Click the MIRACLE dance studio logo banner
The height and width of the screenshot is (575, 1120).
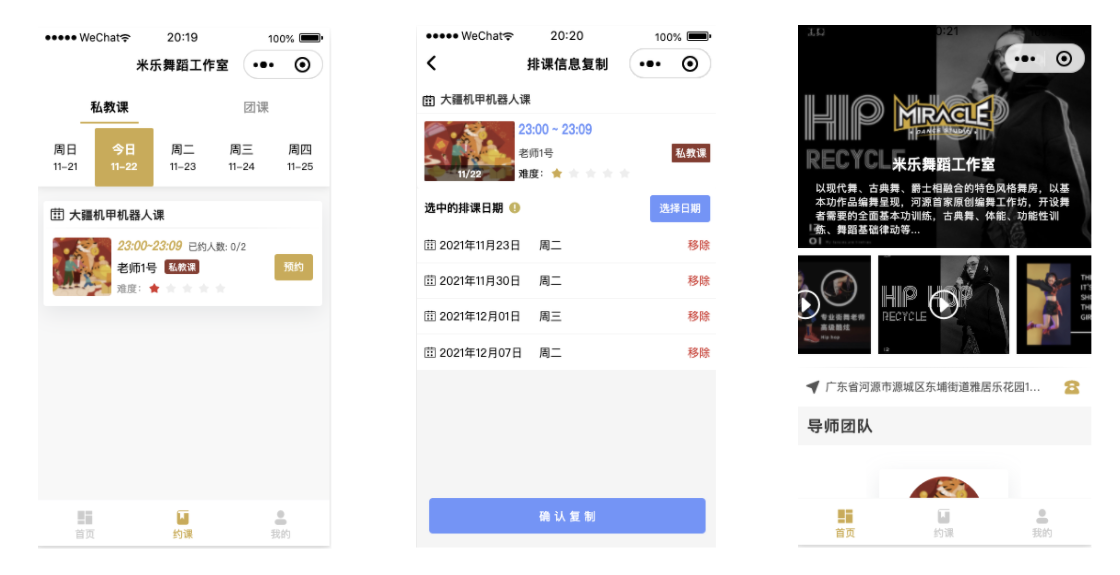coord(944,116)
